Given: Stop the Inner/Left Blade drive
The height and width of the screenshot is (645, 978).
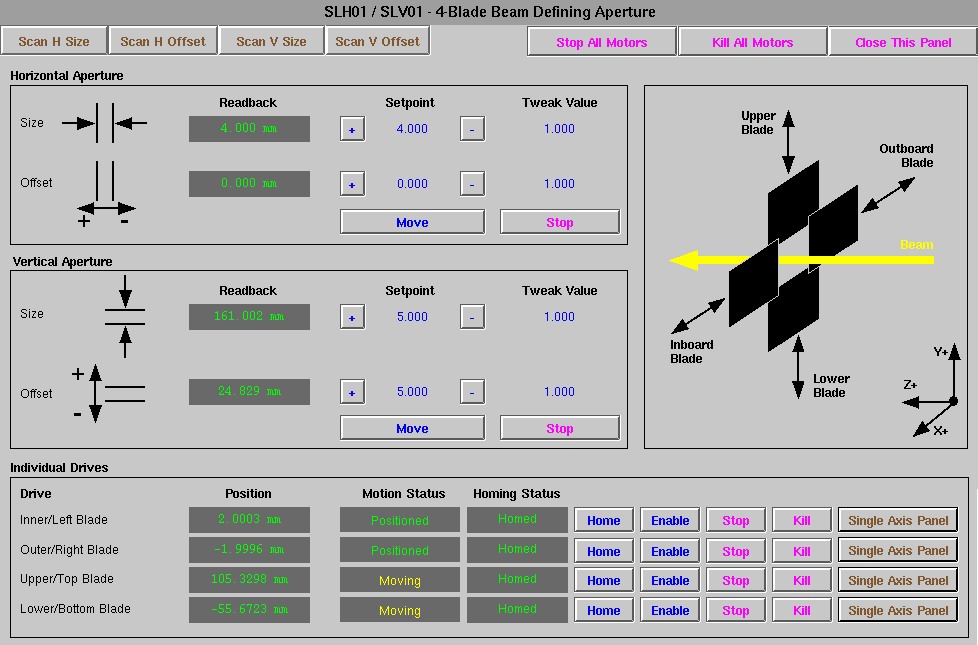Looking at the screenshot, I should 736,520.
